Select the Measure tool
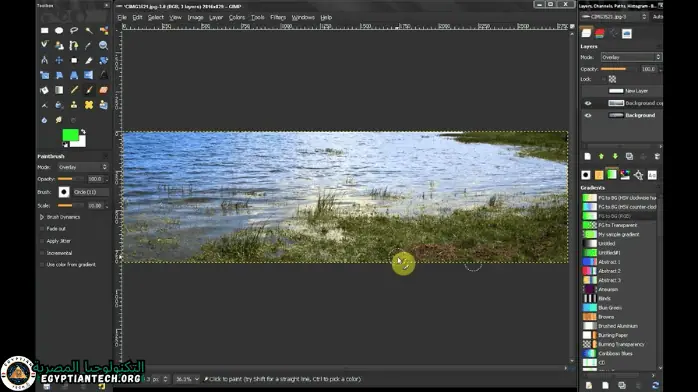The height and width of the screenshot is (392, 698). 45,60
